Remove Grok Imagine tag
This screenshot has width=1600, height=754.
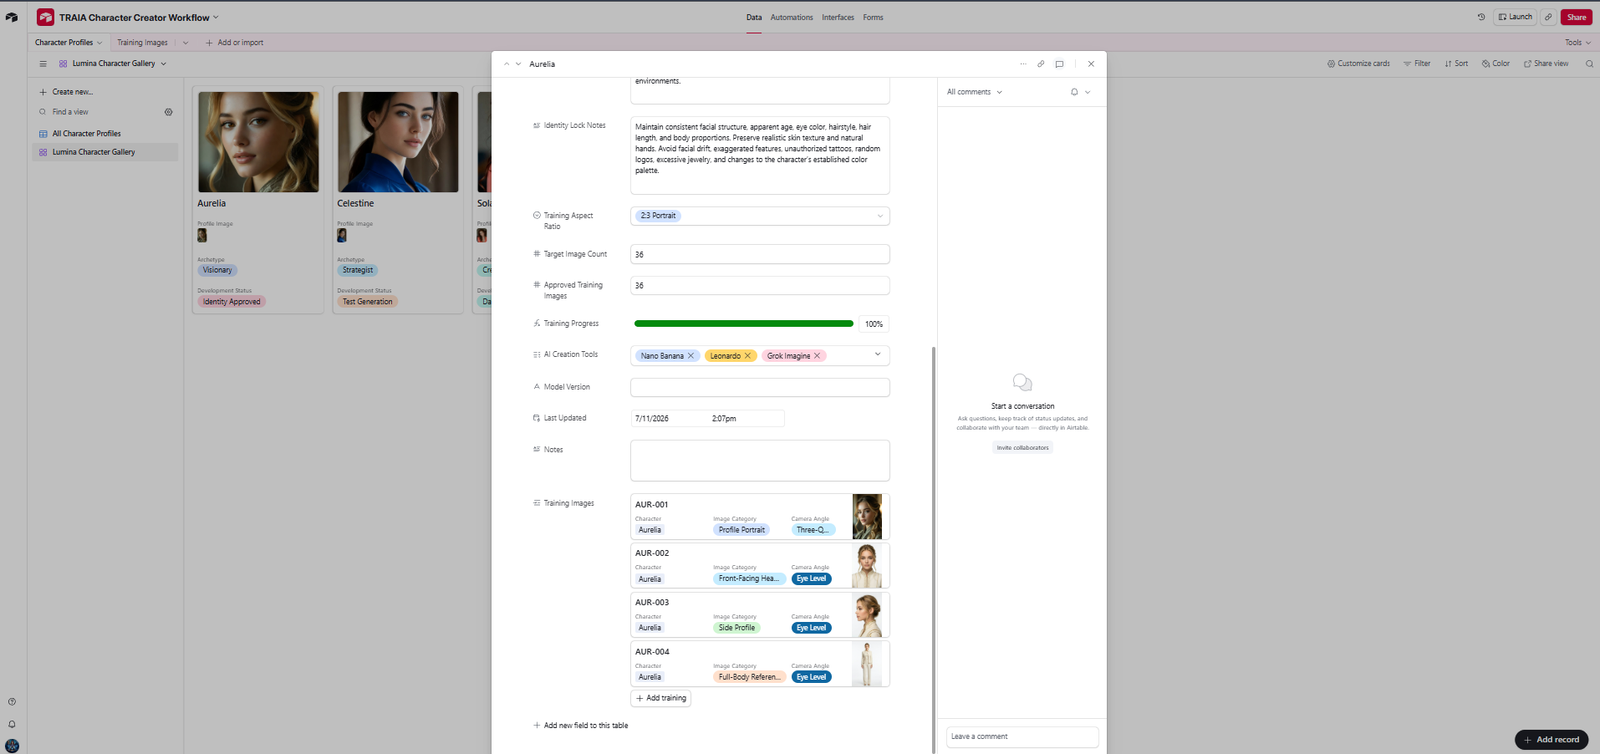(817, 356)
